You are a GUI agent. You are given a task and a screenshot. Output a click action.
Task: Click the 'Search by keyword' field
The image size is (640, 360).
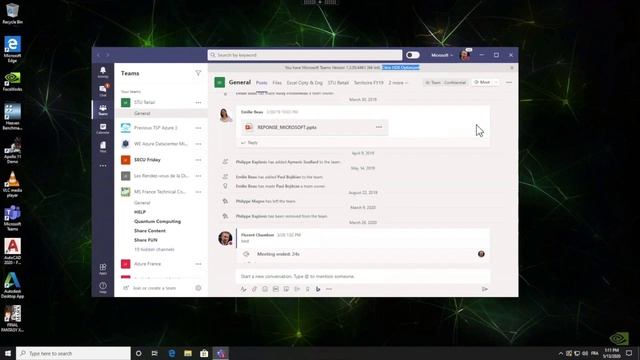(305, 55)
